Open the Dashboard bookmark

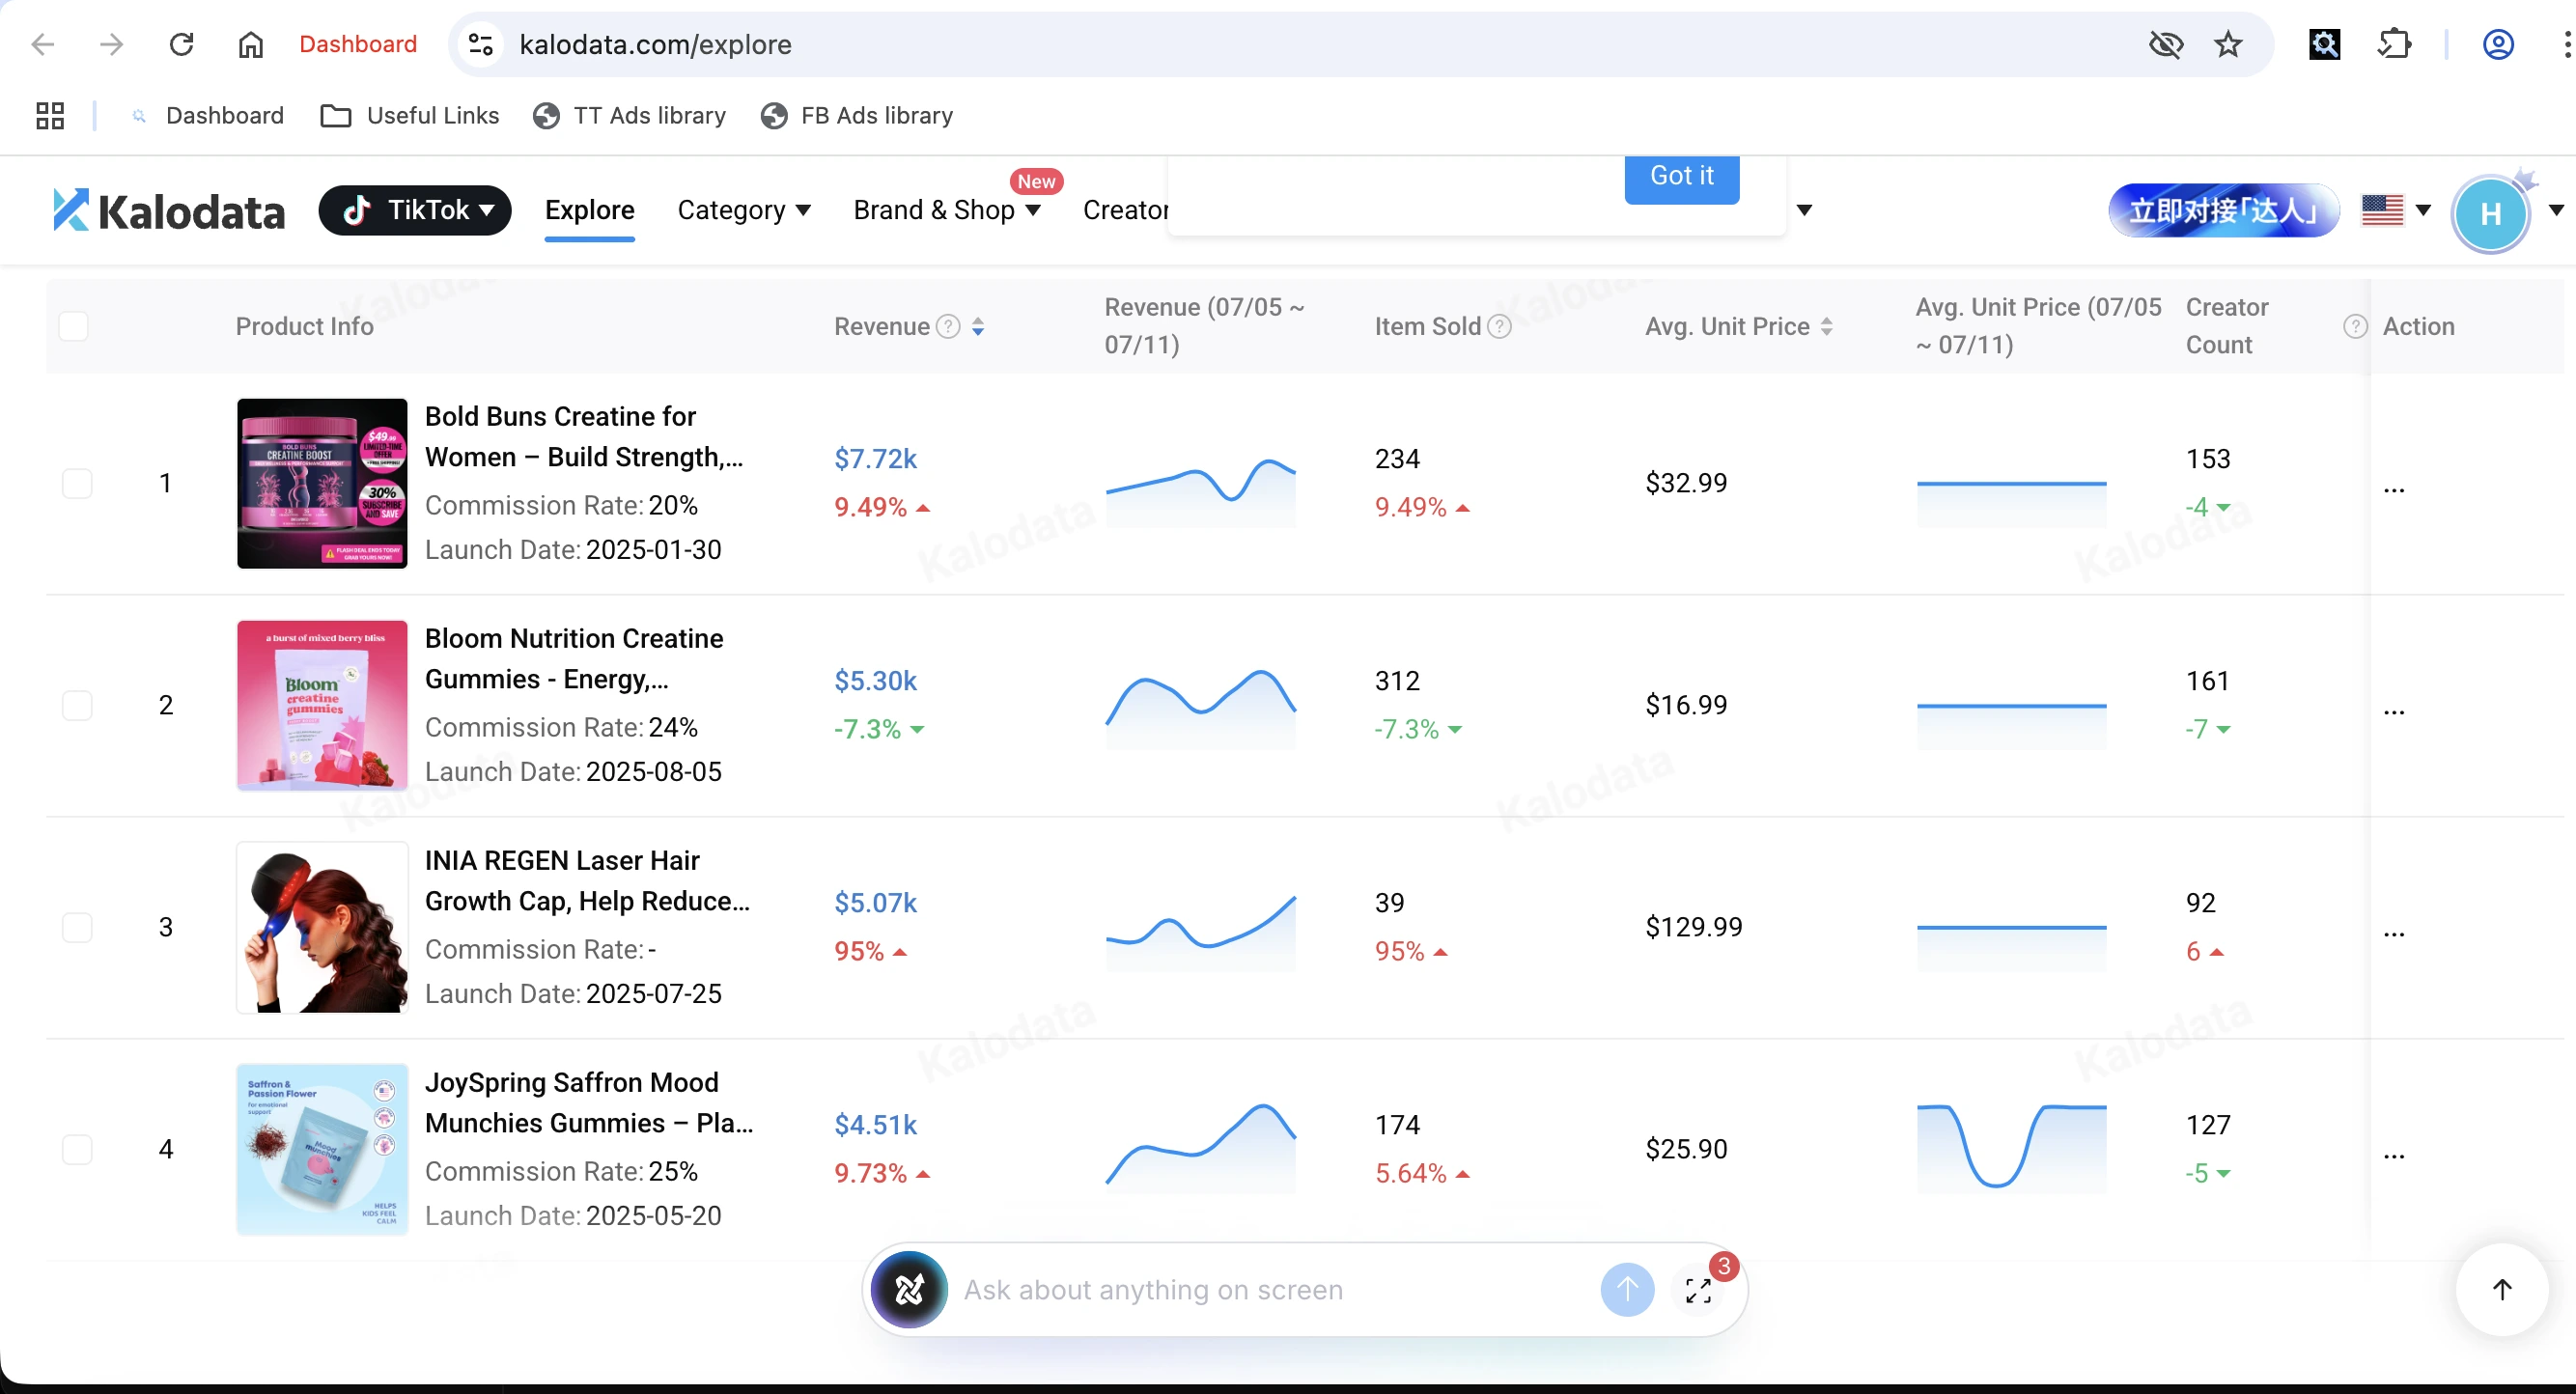click(207, 116)
